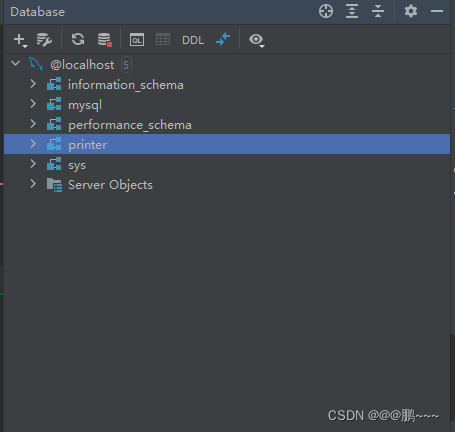Open the eye view options dropdown
Viewport: 455px width, 432px height.
coord(256,40)
